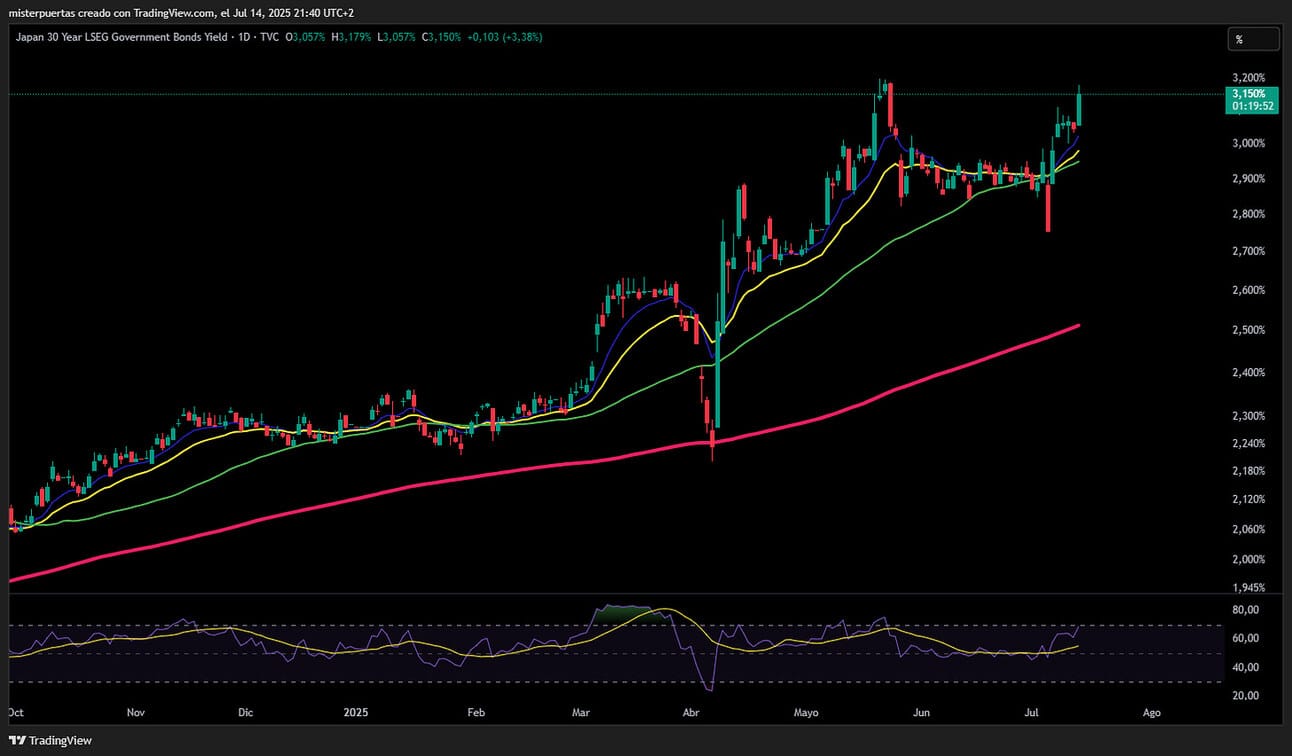Image resolution: width=1292 pixels, height=756 pixels.
Task: Click the TradingView logo at bottom left
Action: 50,740
